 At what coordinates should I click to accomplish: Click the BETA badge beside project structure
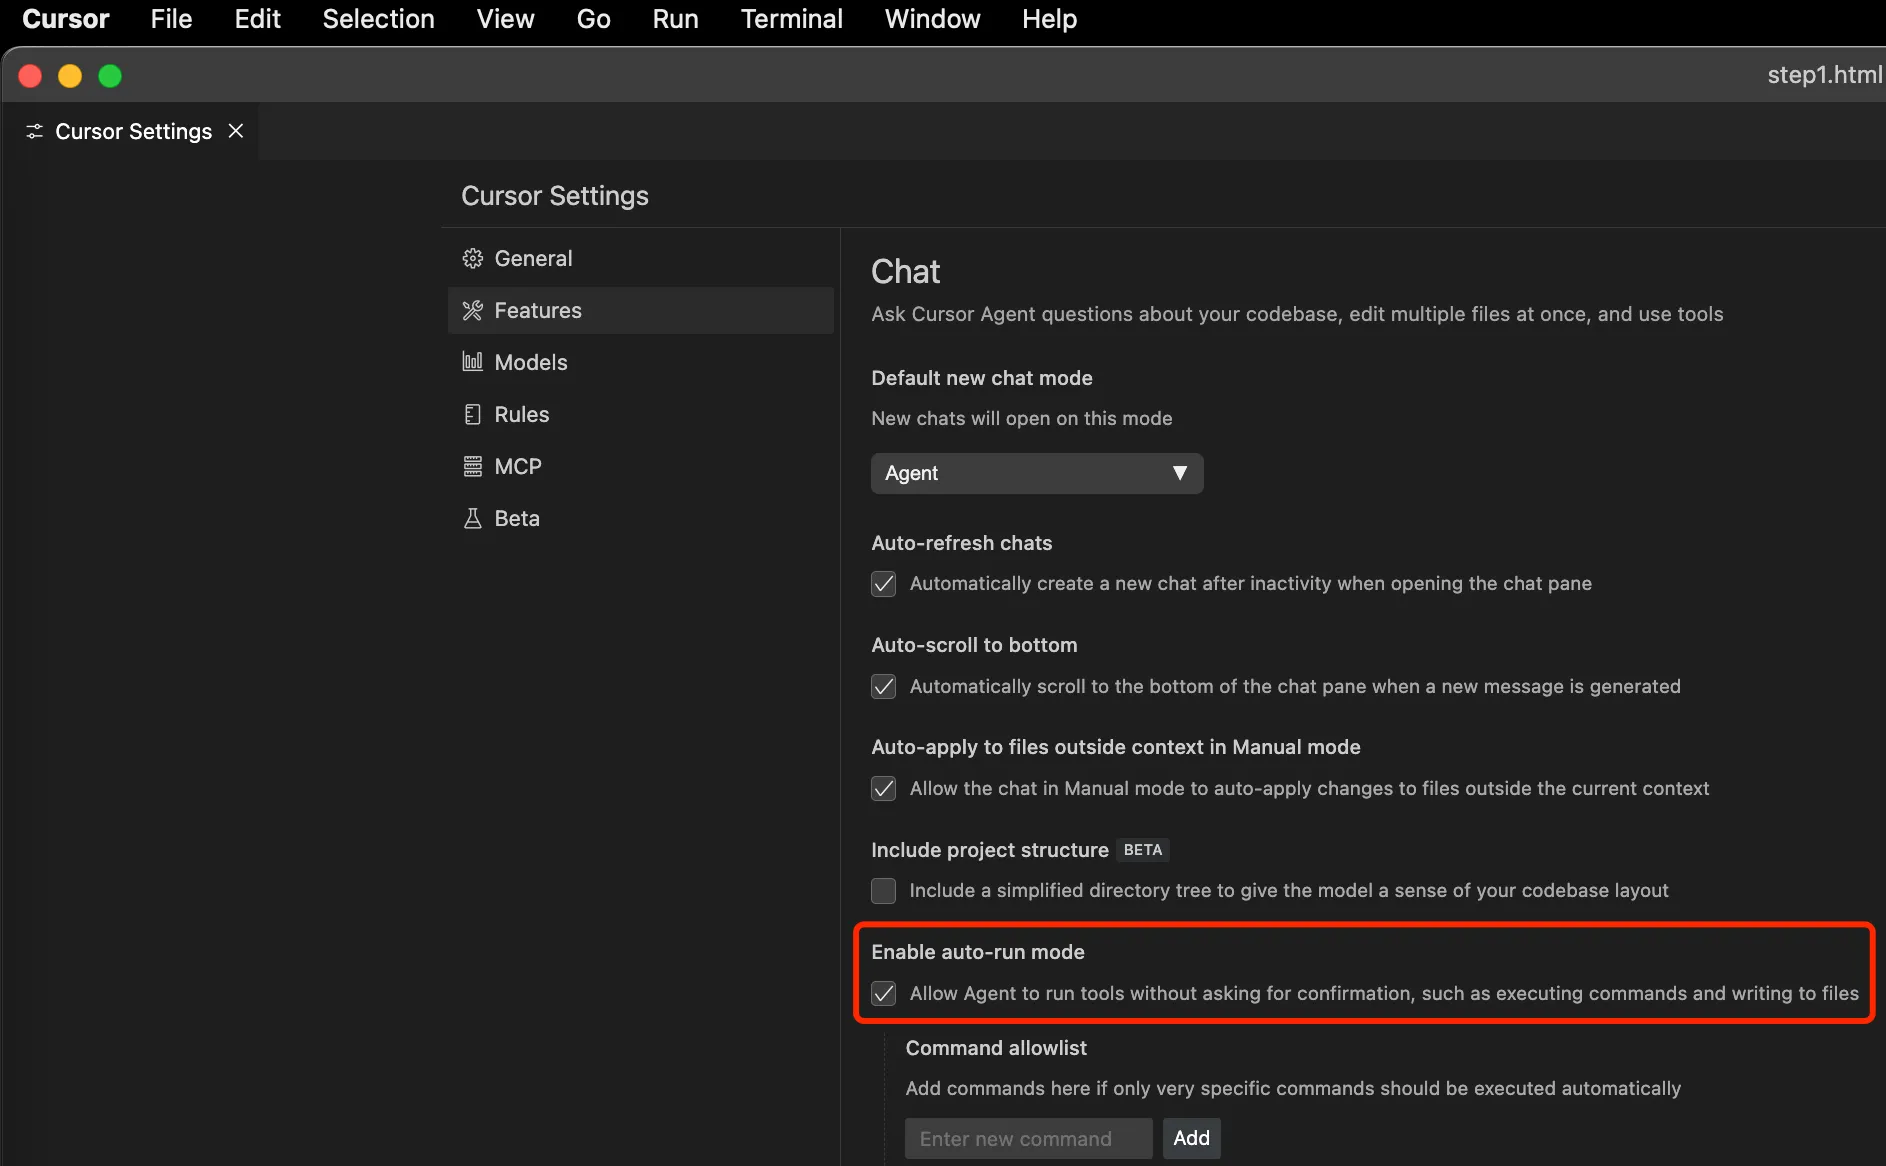tap(1142, 850)
